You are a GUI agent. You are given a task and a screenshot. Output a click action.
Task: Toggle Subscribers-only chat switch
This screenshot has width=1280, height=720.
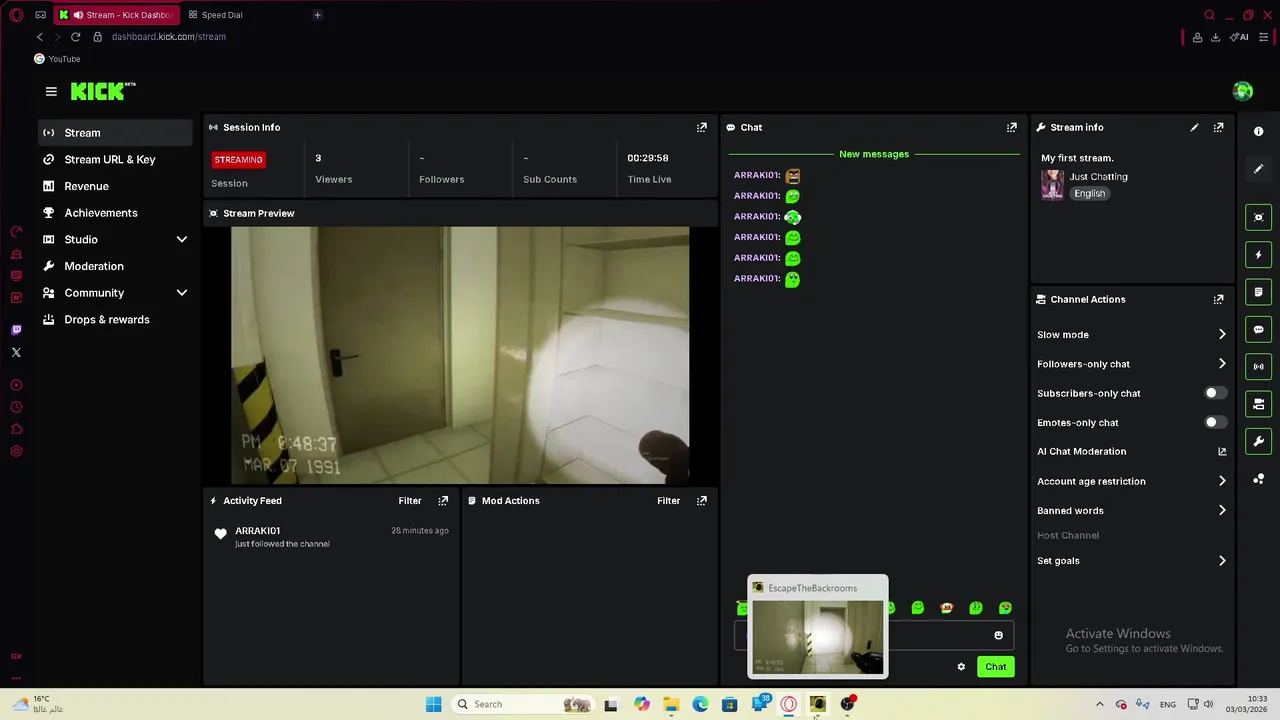tap(1215, 393)
